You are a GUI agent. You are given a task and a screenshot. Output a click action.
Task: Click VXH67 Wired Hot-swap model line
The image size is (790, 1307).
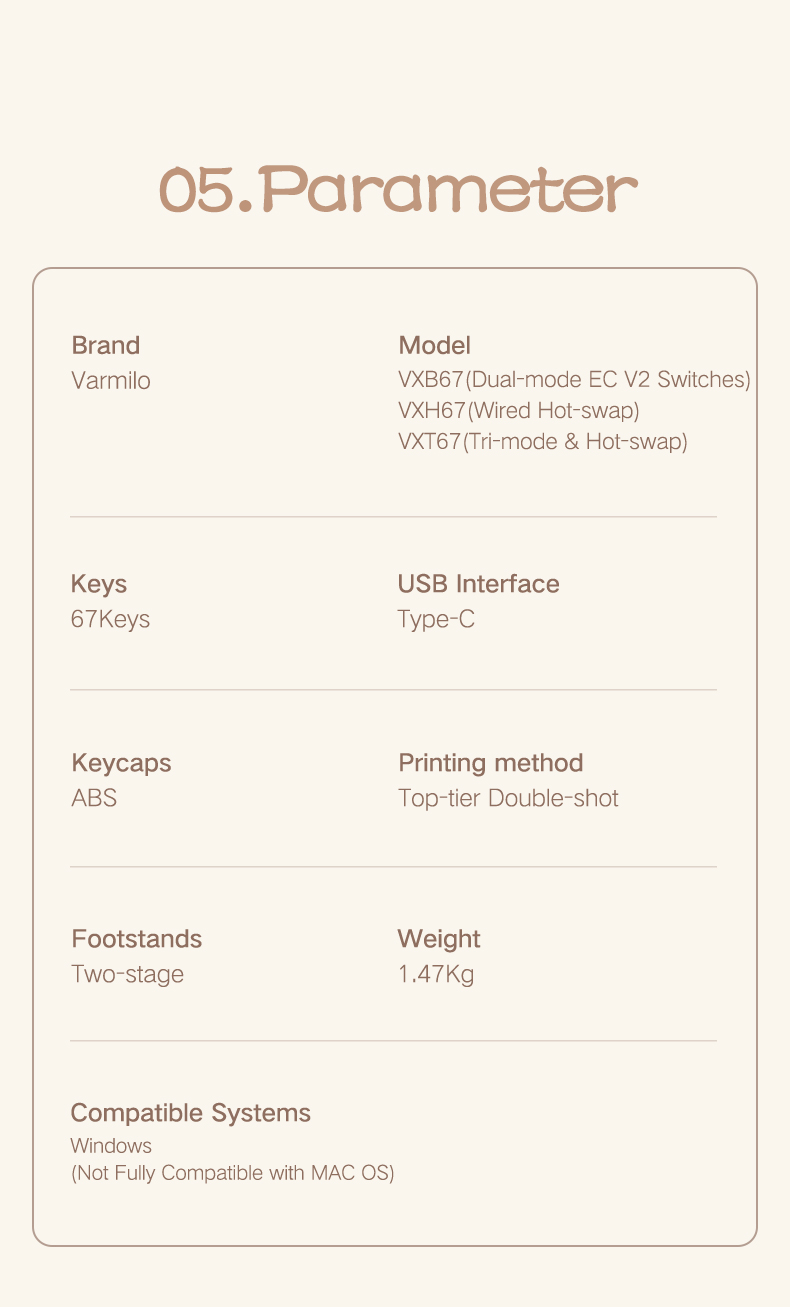coord(518,411)
